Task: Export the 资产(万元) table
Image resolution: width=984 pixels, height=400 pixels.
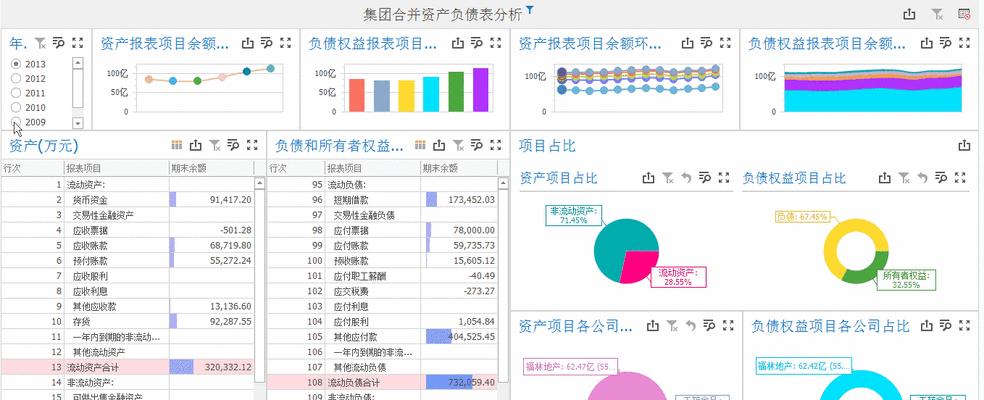Action: click(x=196, y=145)
